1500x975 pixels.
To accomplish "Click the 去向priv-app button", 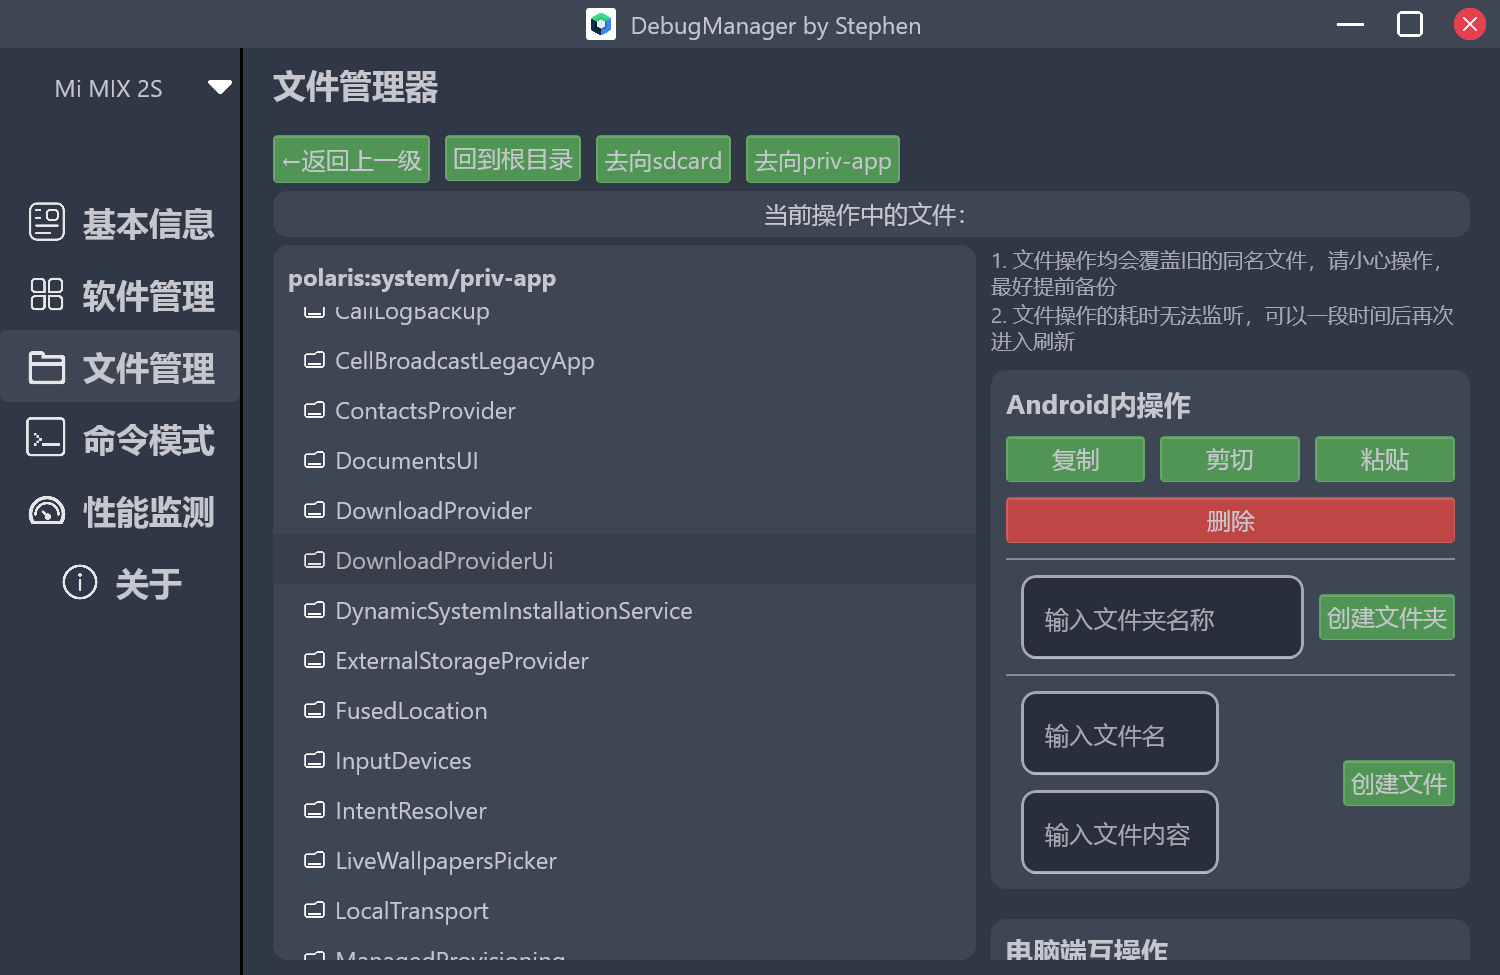I will pyautogui.click(x=822, y=158).
